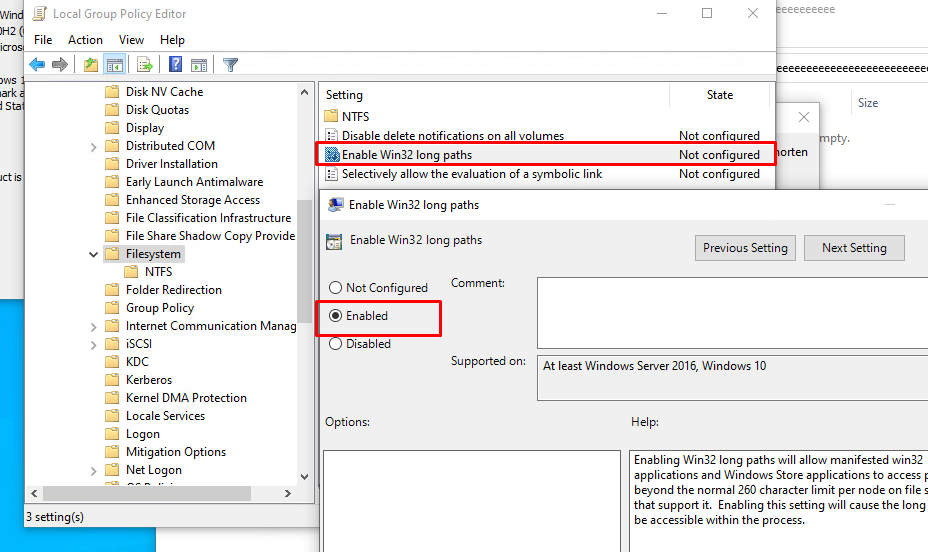Click the Filter funnel toolbar icon
The width and height of the screenshot is (928, 552).
pyautogui.click(x=230, y=65)
